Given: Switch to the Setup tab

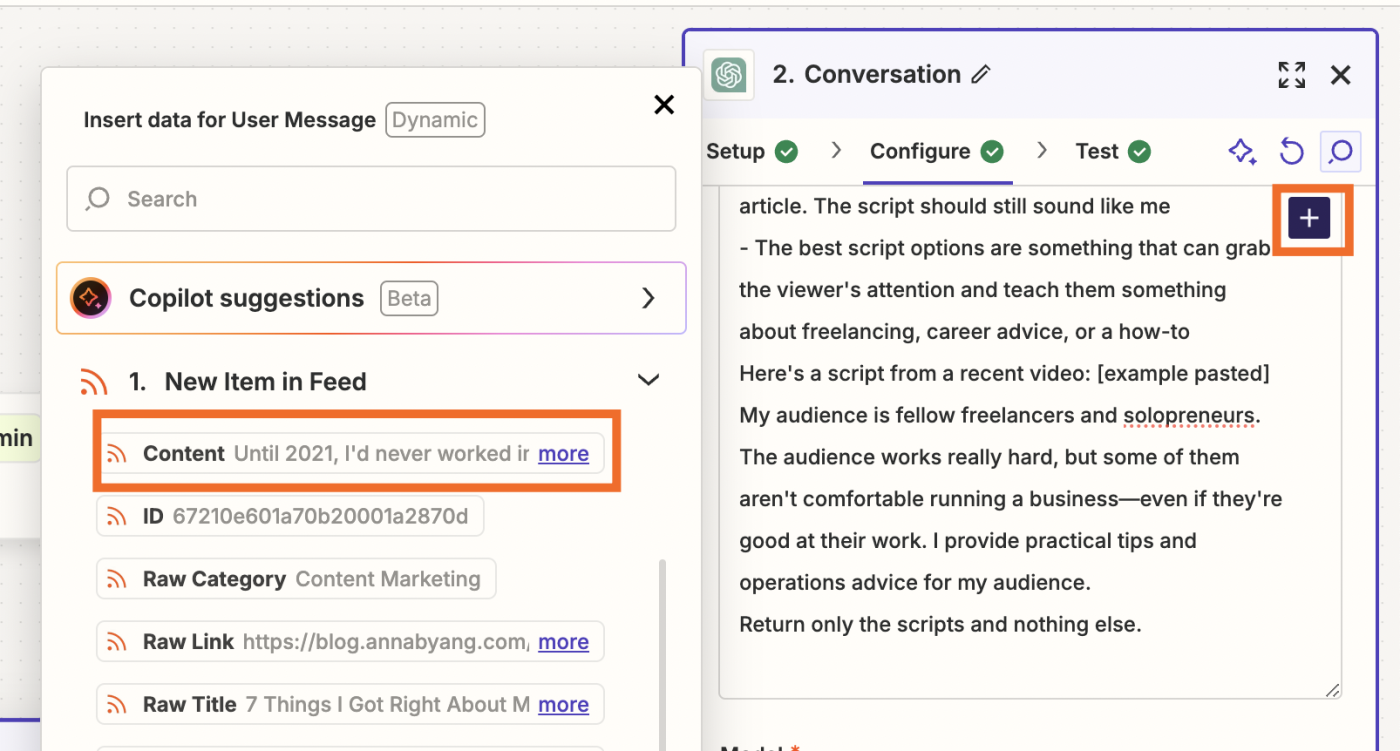Looking at the screenshot, I should coord(751,152).
